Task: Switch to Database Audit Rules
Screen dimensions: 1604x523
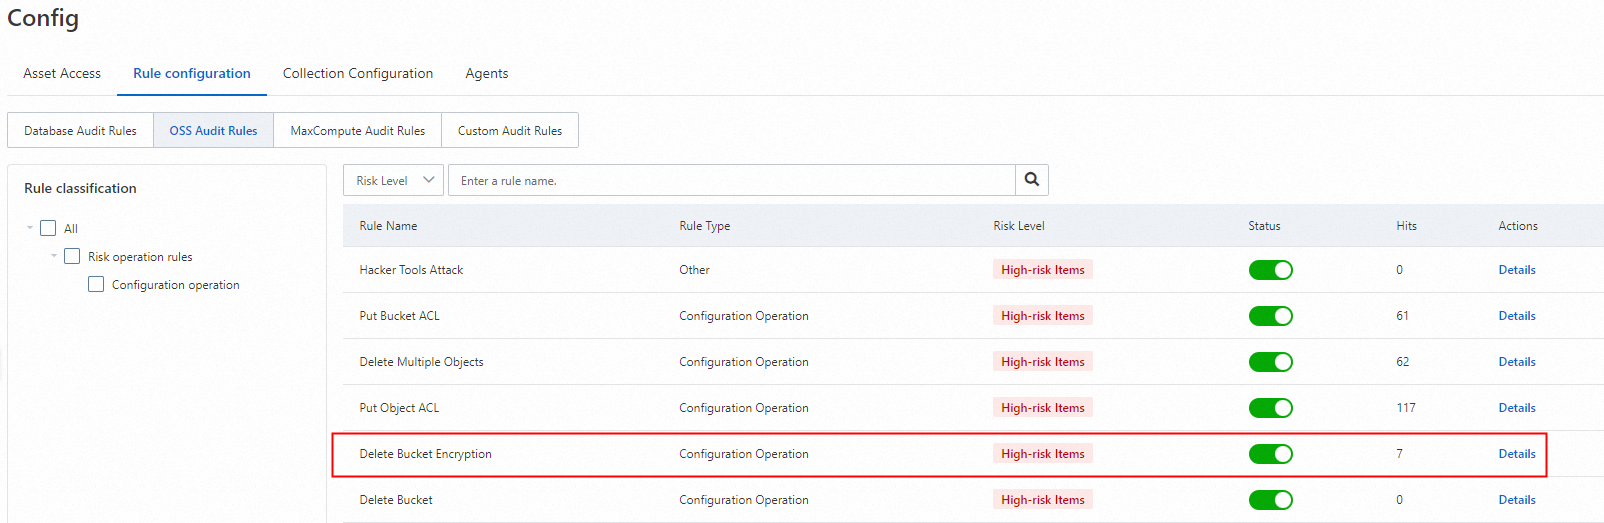Action: 80,130
